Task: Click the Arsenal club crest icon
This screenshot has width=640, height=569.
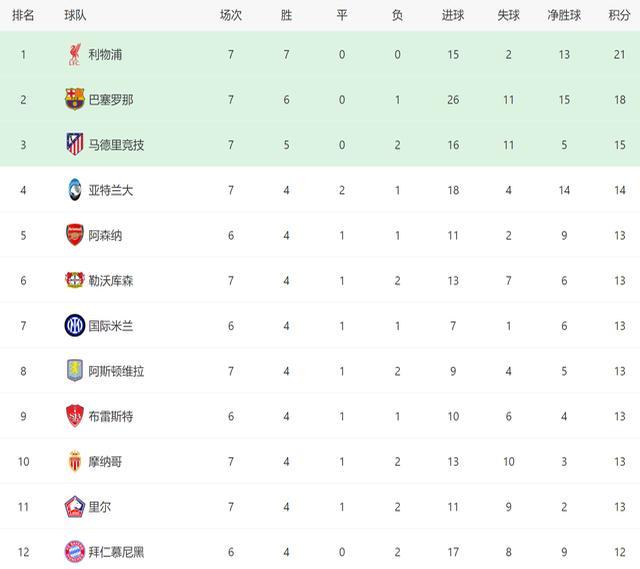Action: [75, 235]
